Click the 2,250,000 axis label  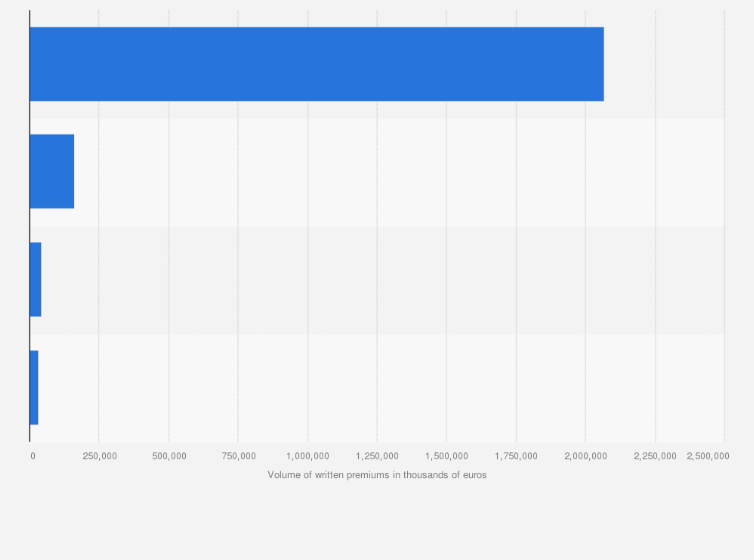[x=655, y=456]
